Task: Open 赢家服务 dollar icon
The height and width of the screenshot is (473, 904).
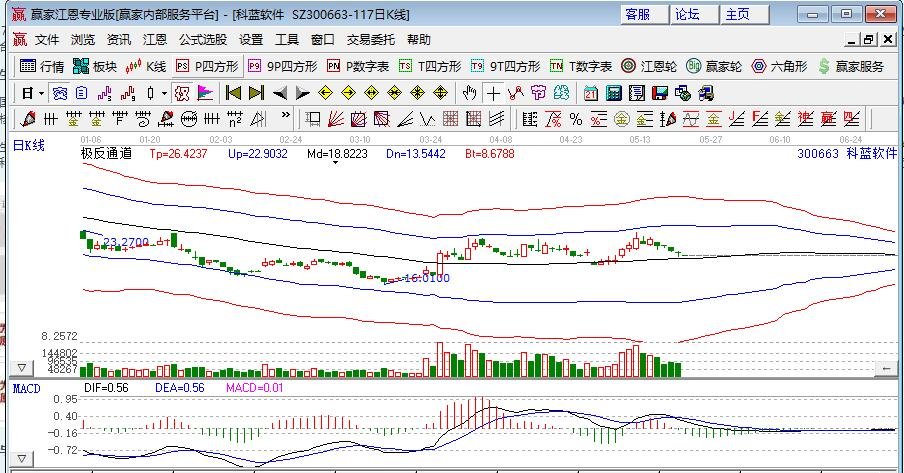Action: coord(850,66)
